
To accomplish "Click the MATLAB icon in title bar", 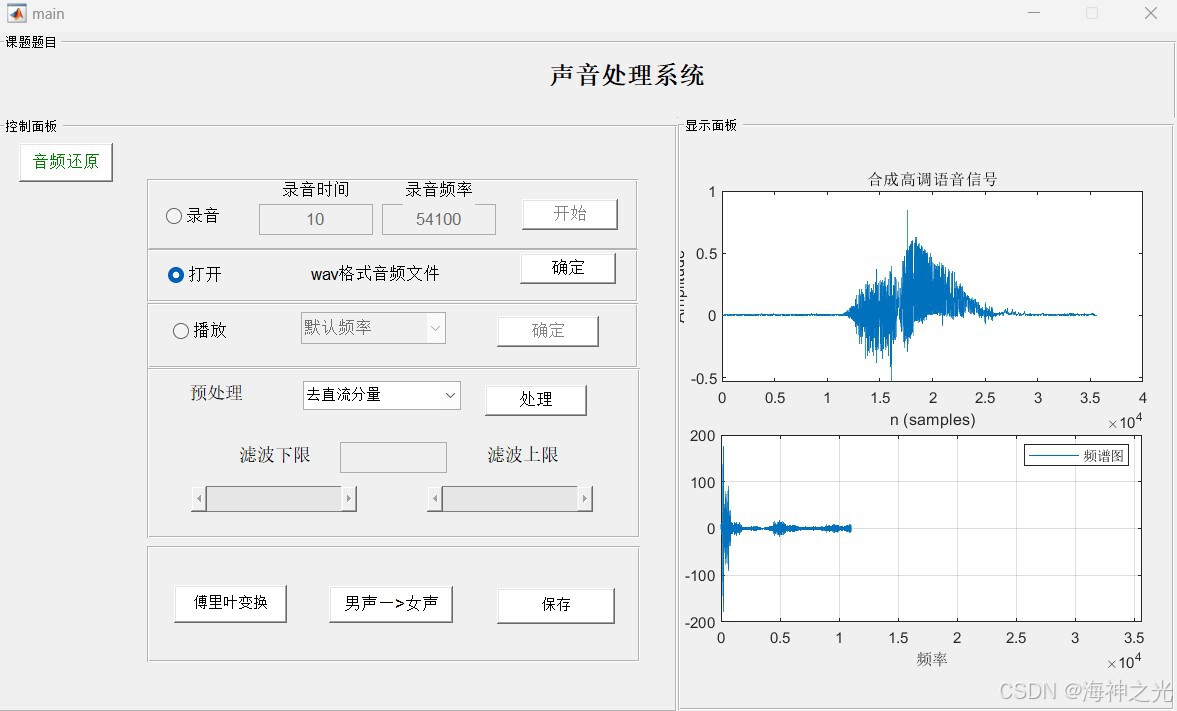I will click(x=16, y=13).
